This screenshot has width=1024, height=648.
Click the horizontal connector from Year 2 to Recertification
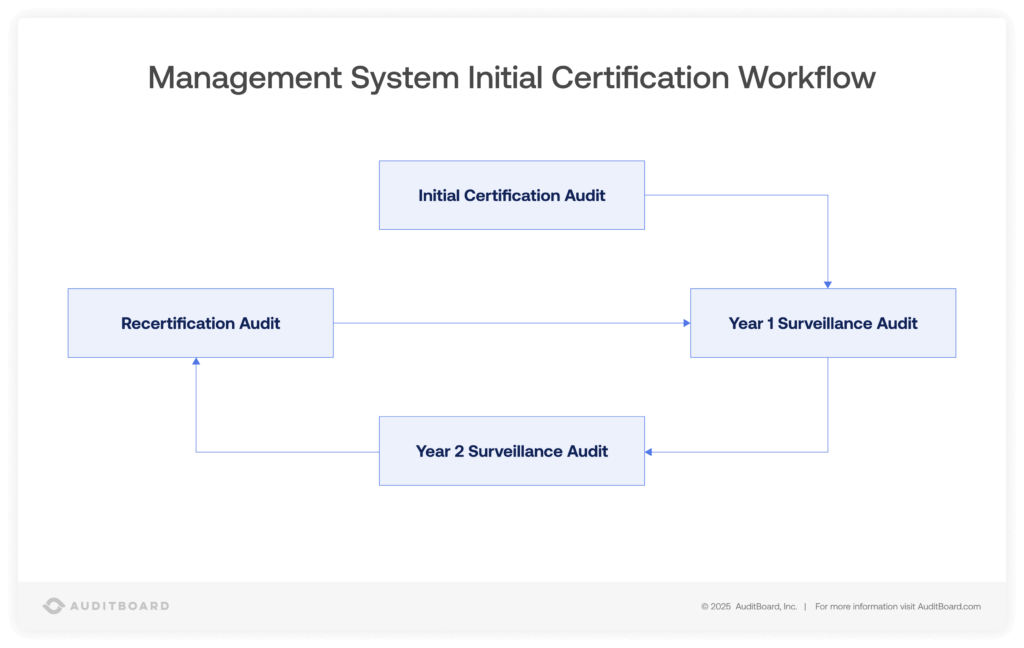pyautogui.click(x=290, y=451)
